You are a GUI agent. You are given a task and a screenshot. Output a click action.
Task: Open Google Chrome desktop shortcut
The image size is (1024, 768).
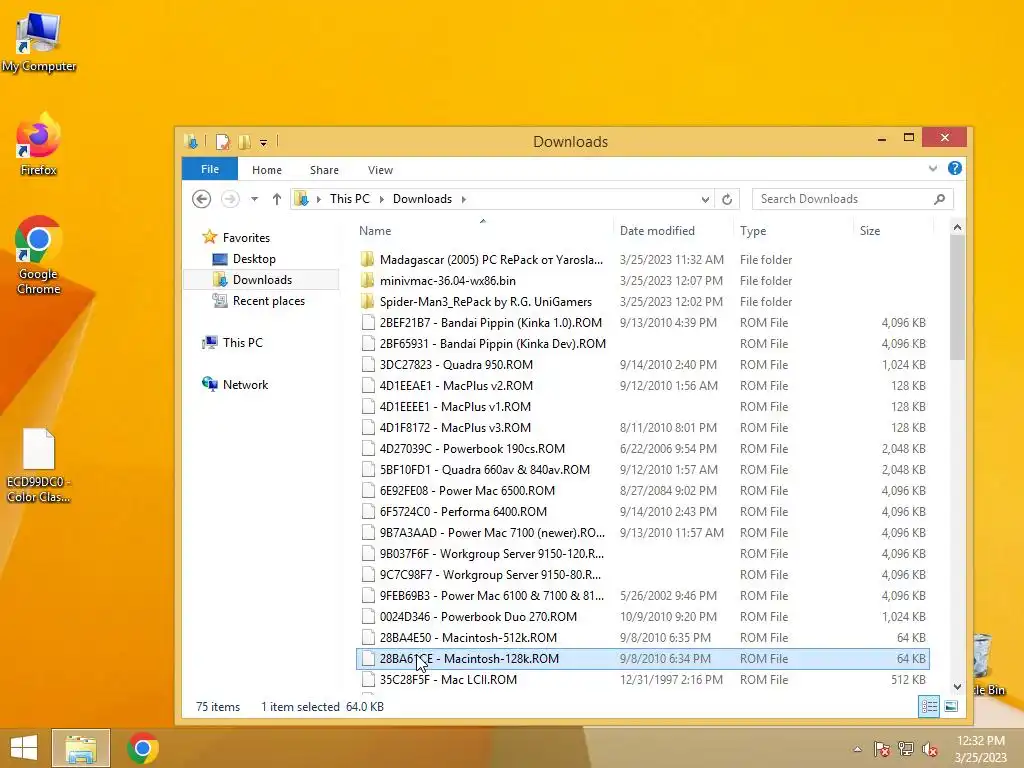39,255
